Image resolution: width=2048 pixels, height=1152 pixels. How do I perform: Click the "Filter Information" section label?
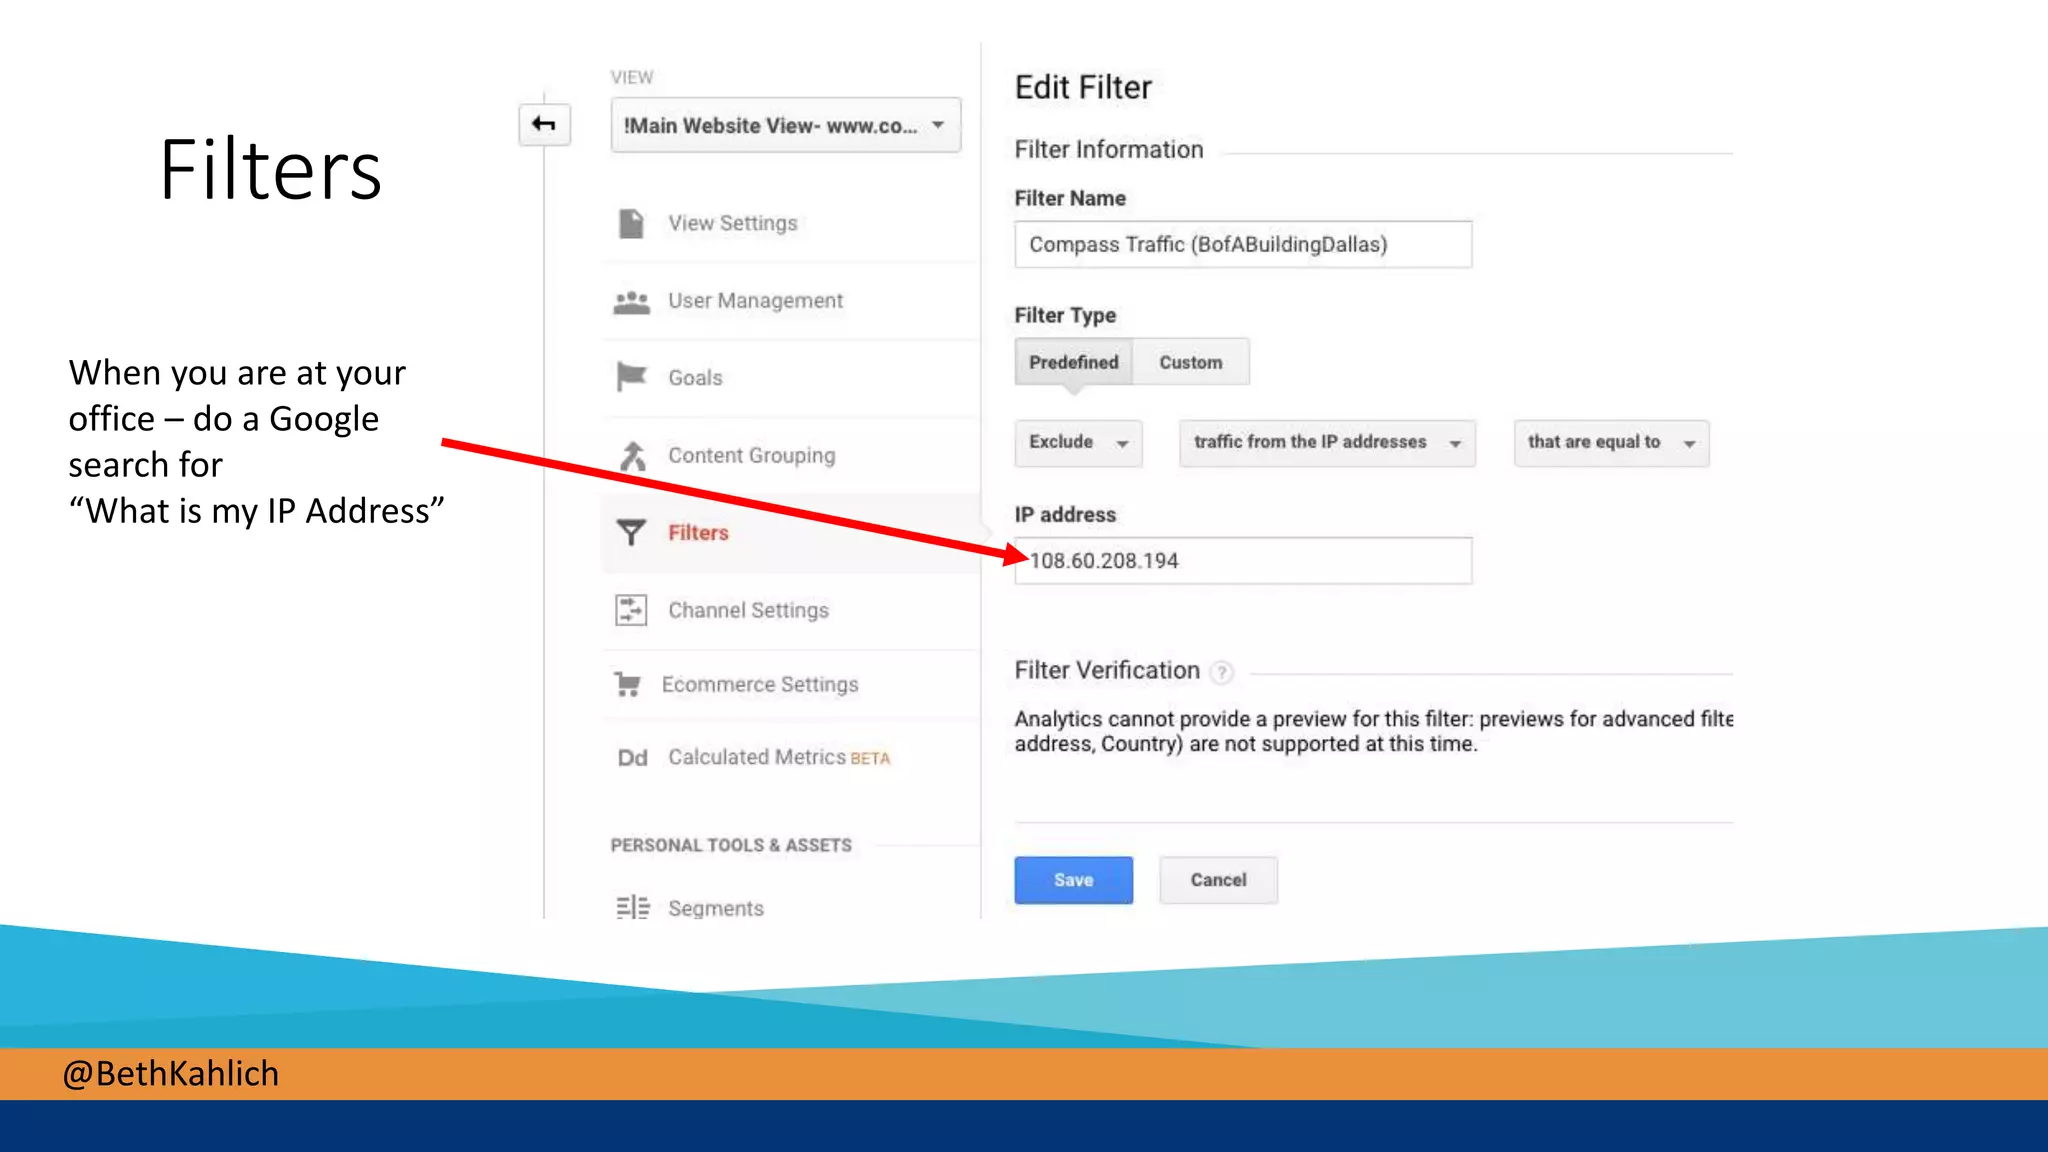1109,149
